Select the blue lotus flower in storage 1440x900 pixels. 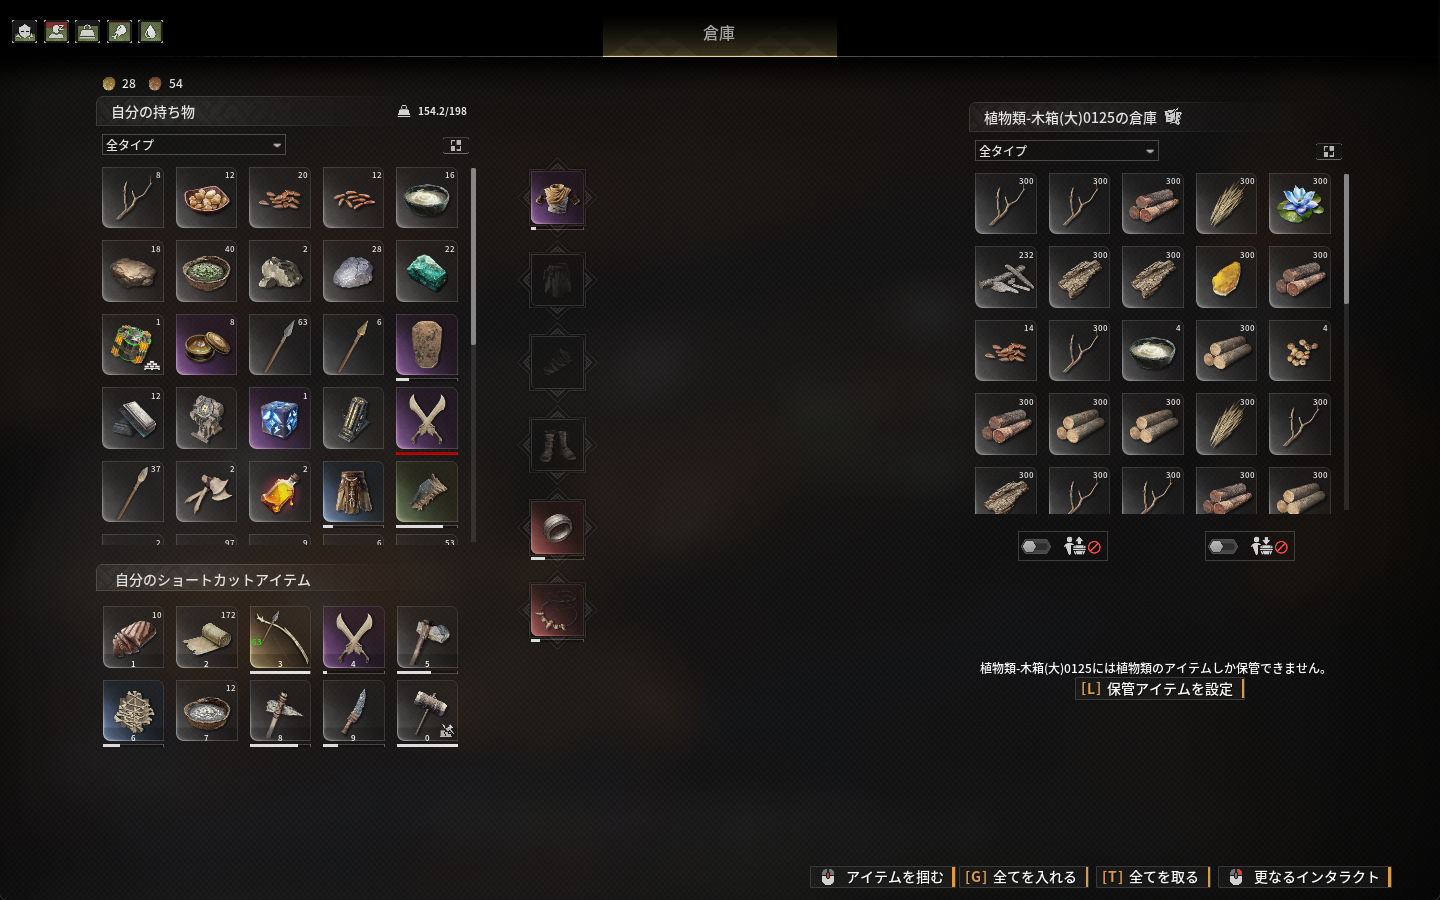1300,204
